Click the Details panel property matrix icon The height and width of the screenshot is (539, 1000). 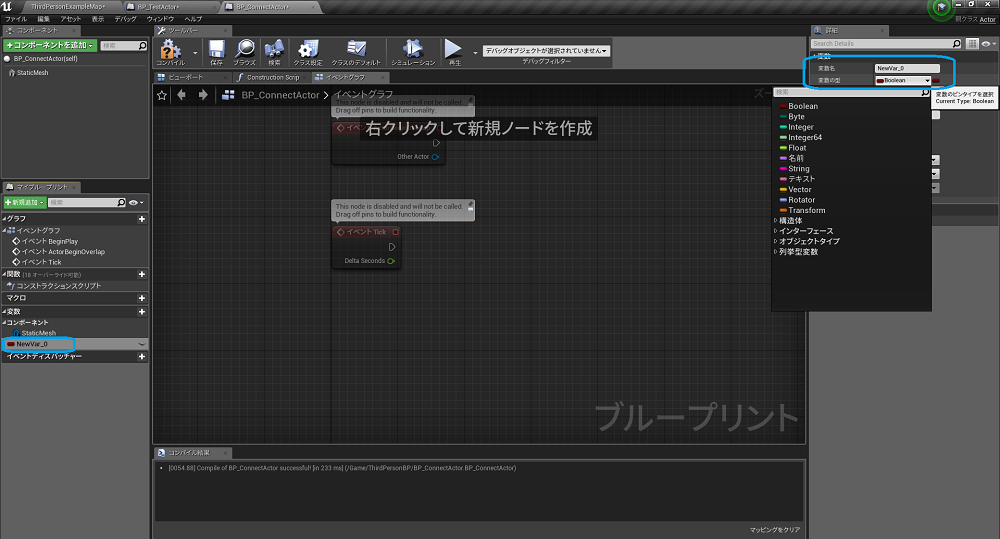click(x=972, y=43)
